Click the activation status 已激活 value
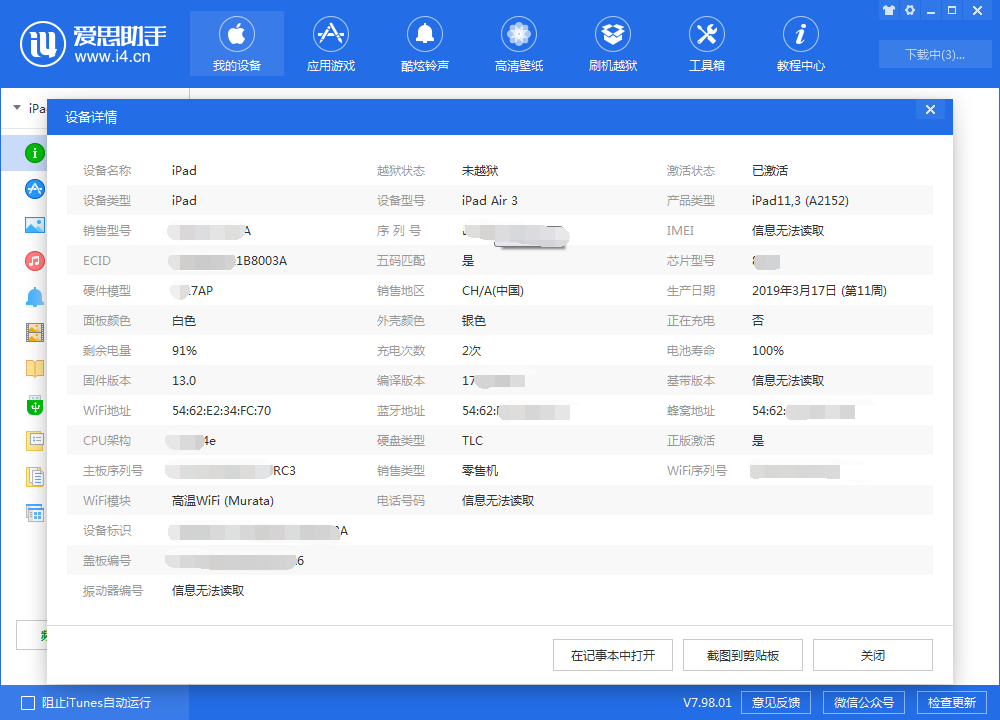The width and height of the screenshot is (1000, 720). [x=770, y=171]
